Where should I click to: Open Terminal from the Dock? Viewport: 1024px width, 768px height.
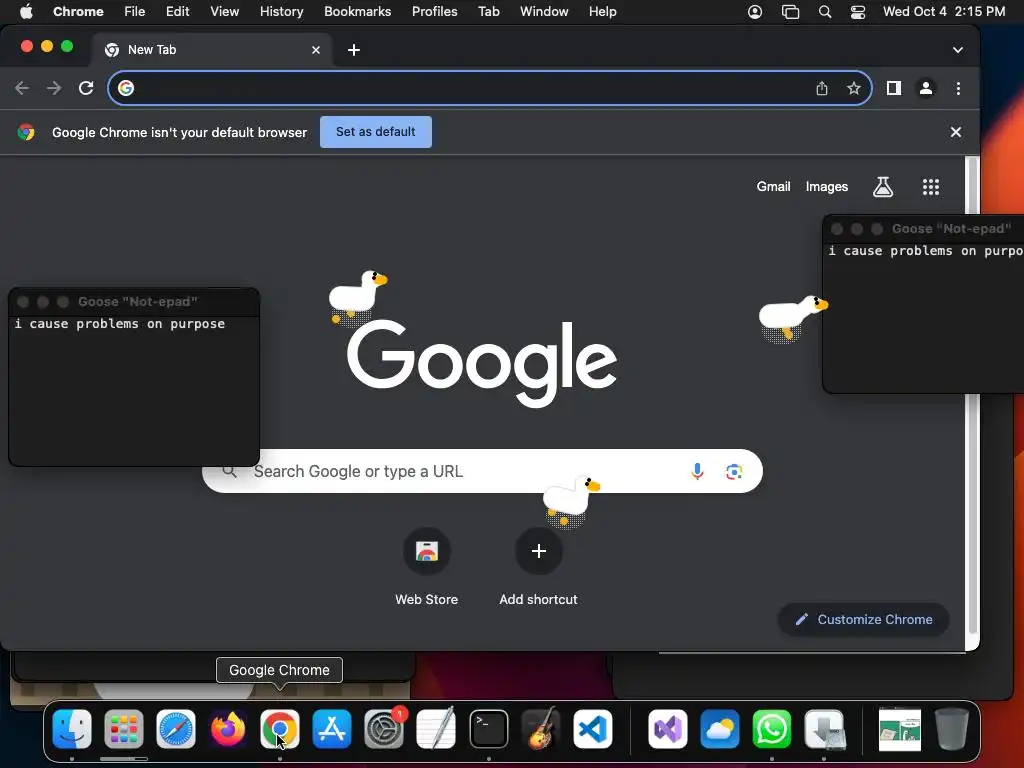click(488, 729)
